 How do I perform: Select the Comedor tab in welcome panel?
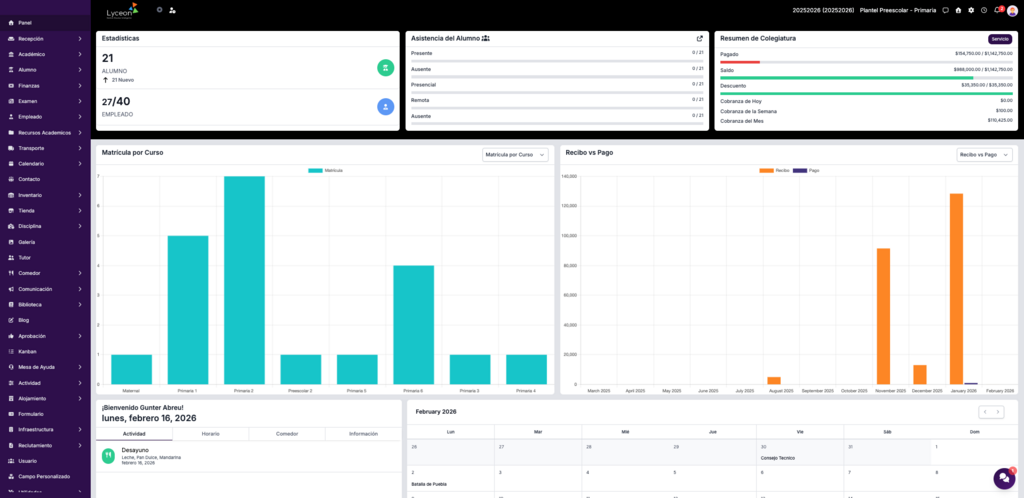point(286,434)
